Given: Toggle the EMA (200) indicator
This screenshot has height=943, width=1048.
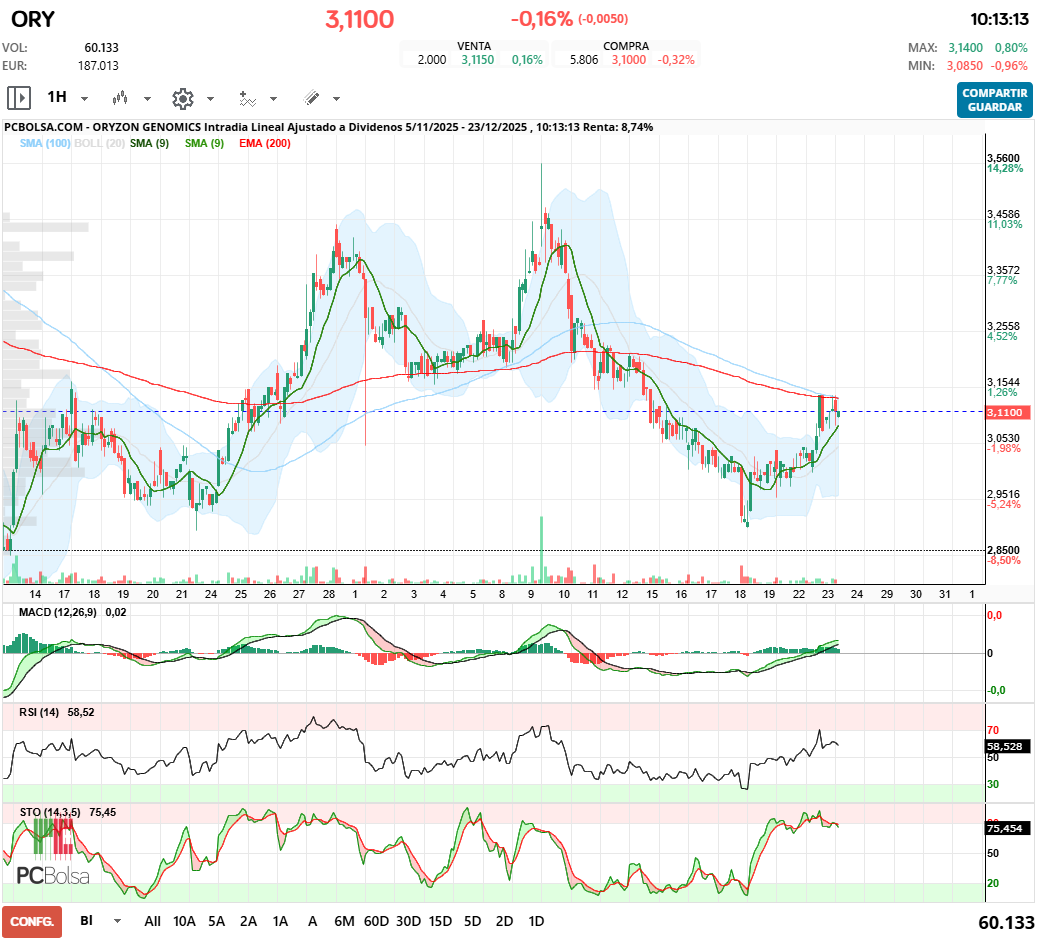Looking at the screenshot, I should pyautogui.click(x=265, y=143).
